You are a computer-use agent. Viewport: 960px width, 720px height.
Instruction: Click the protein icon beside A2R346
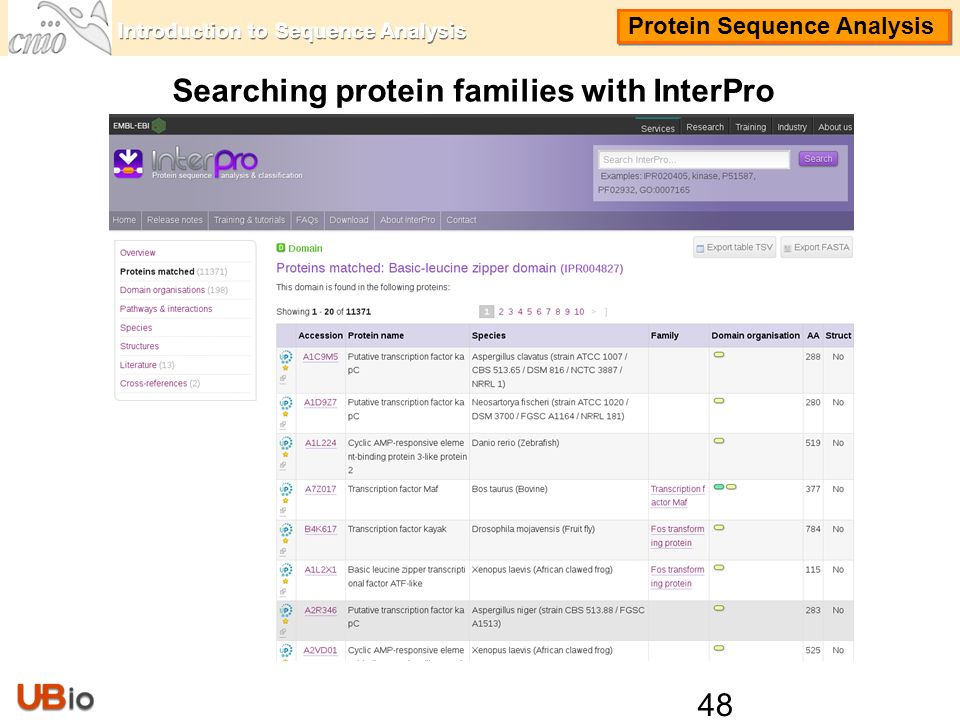coord(285,610)
